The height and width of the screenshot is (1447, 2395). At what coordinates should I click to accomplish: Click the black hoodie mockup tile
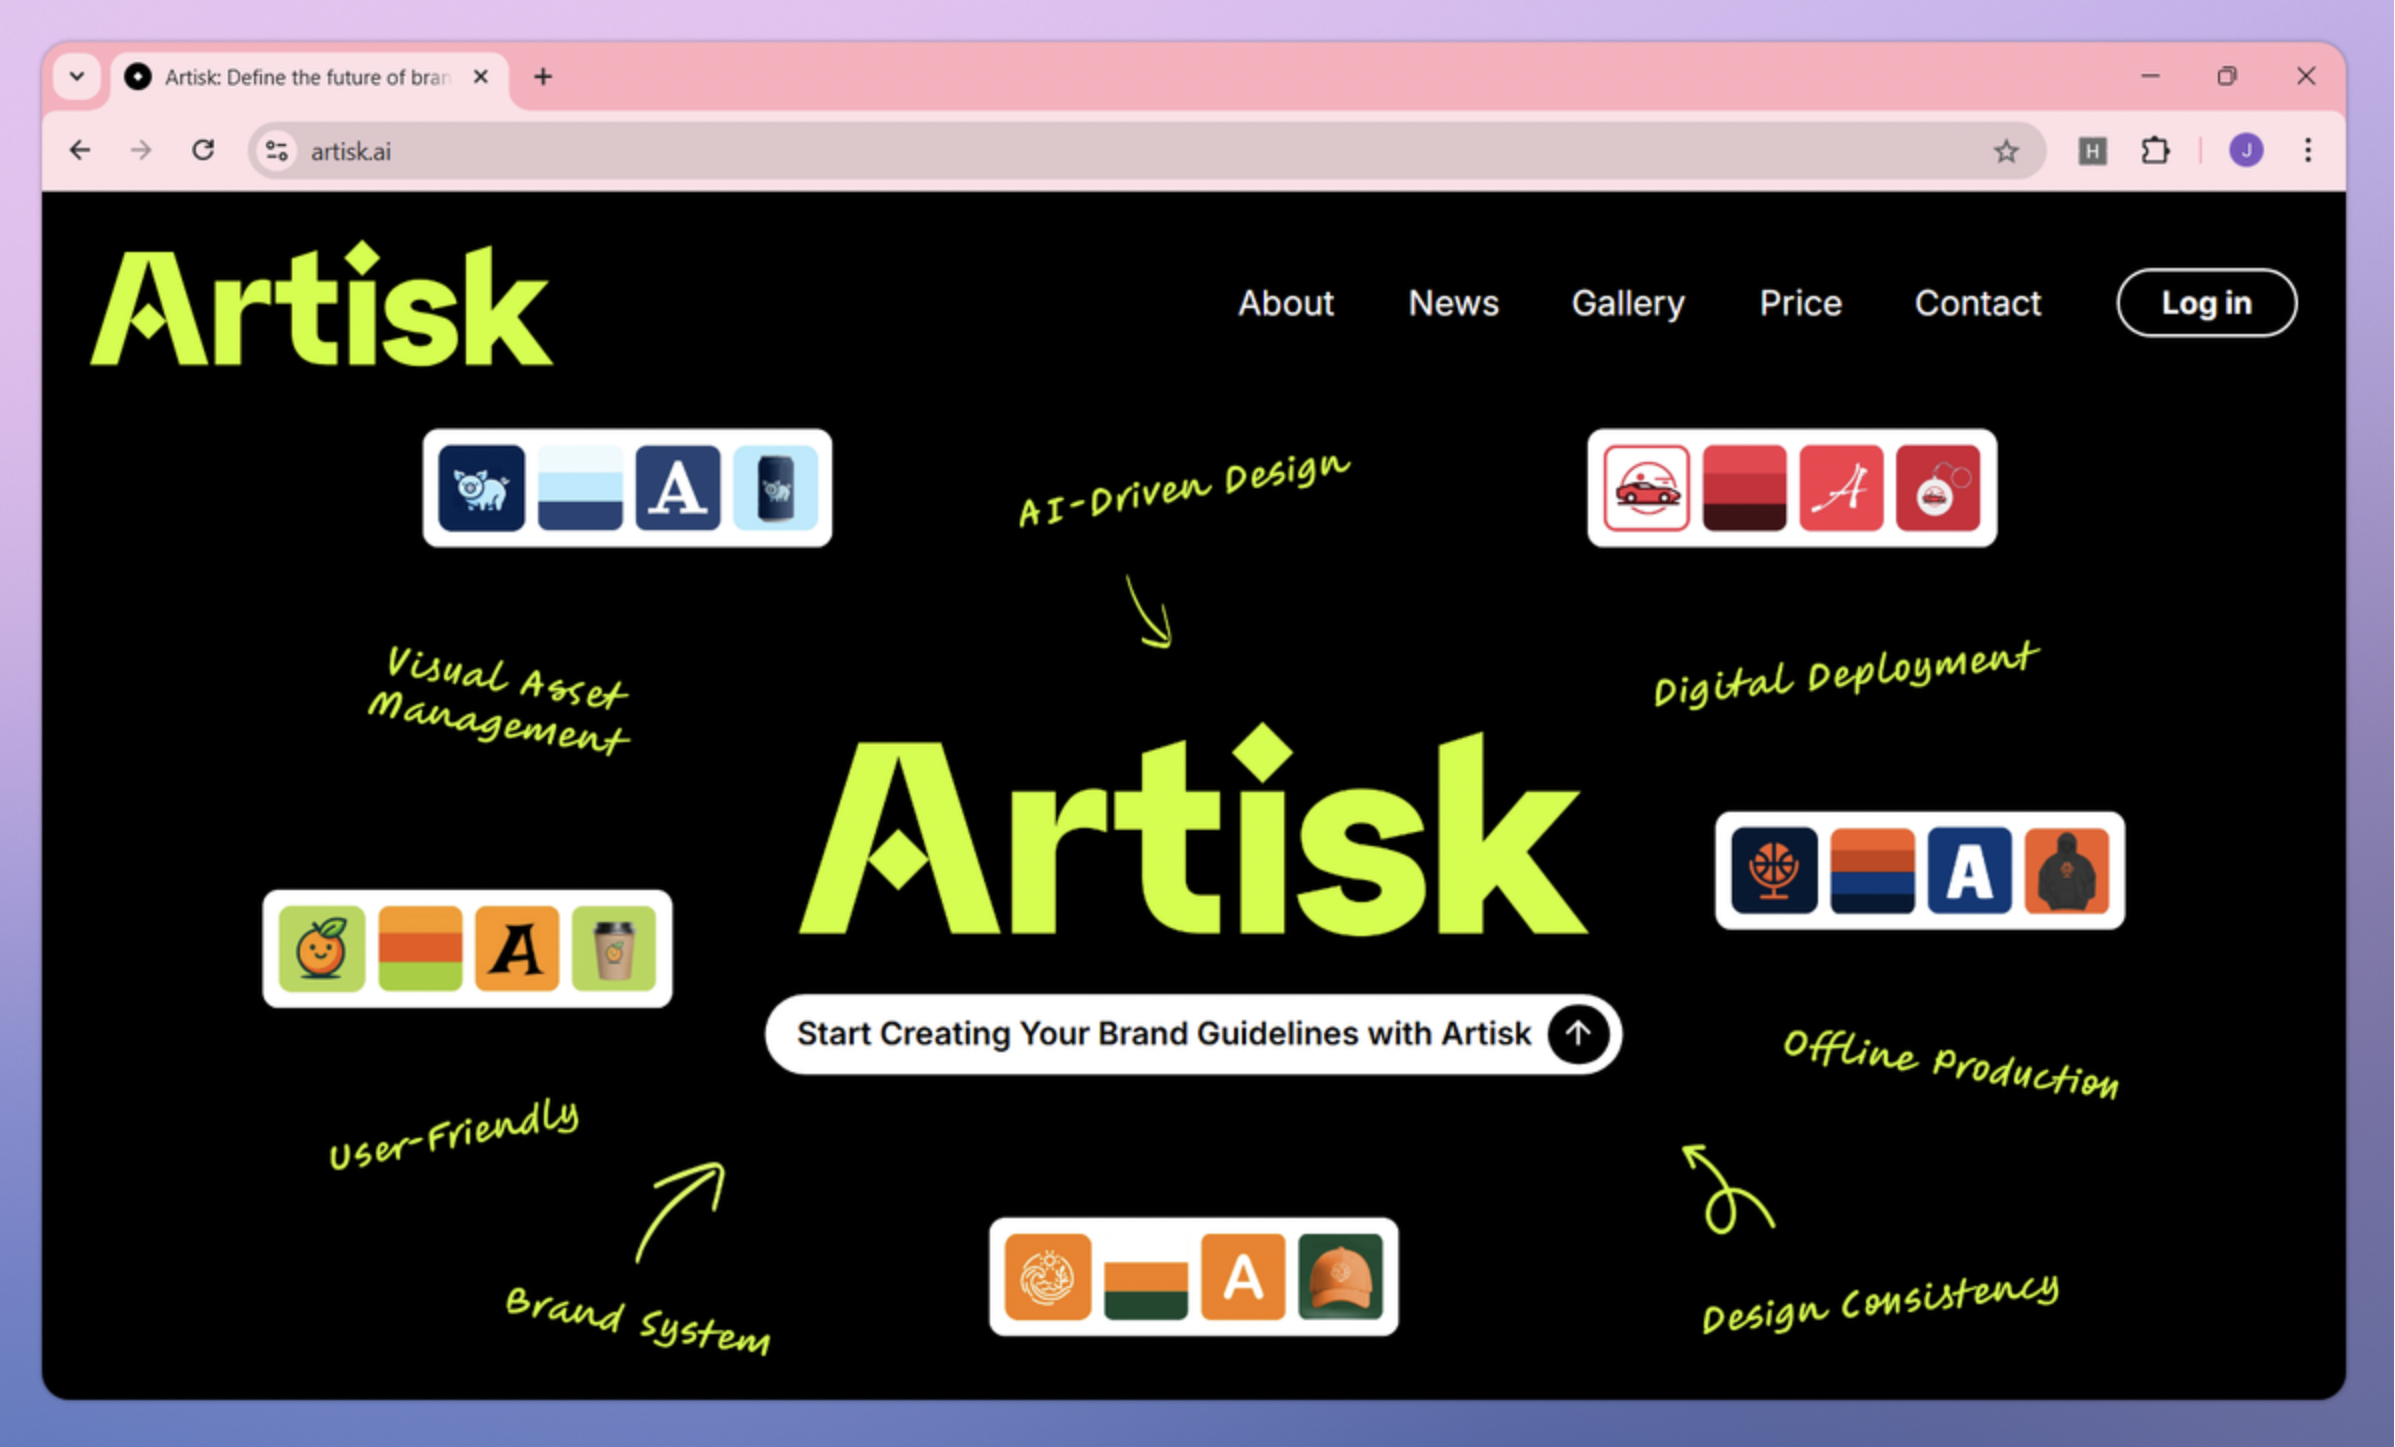click(x=2066, y=870)
